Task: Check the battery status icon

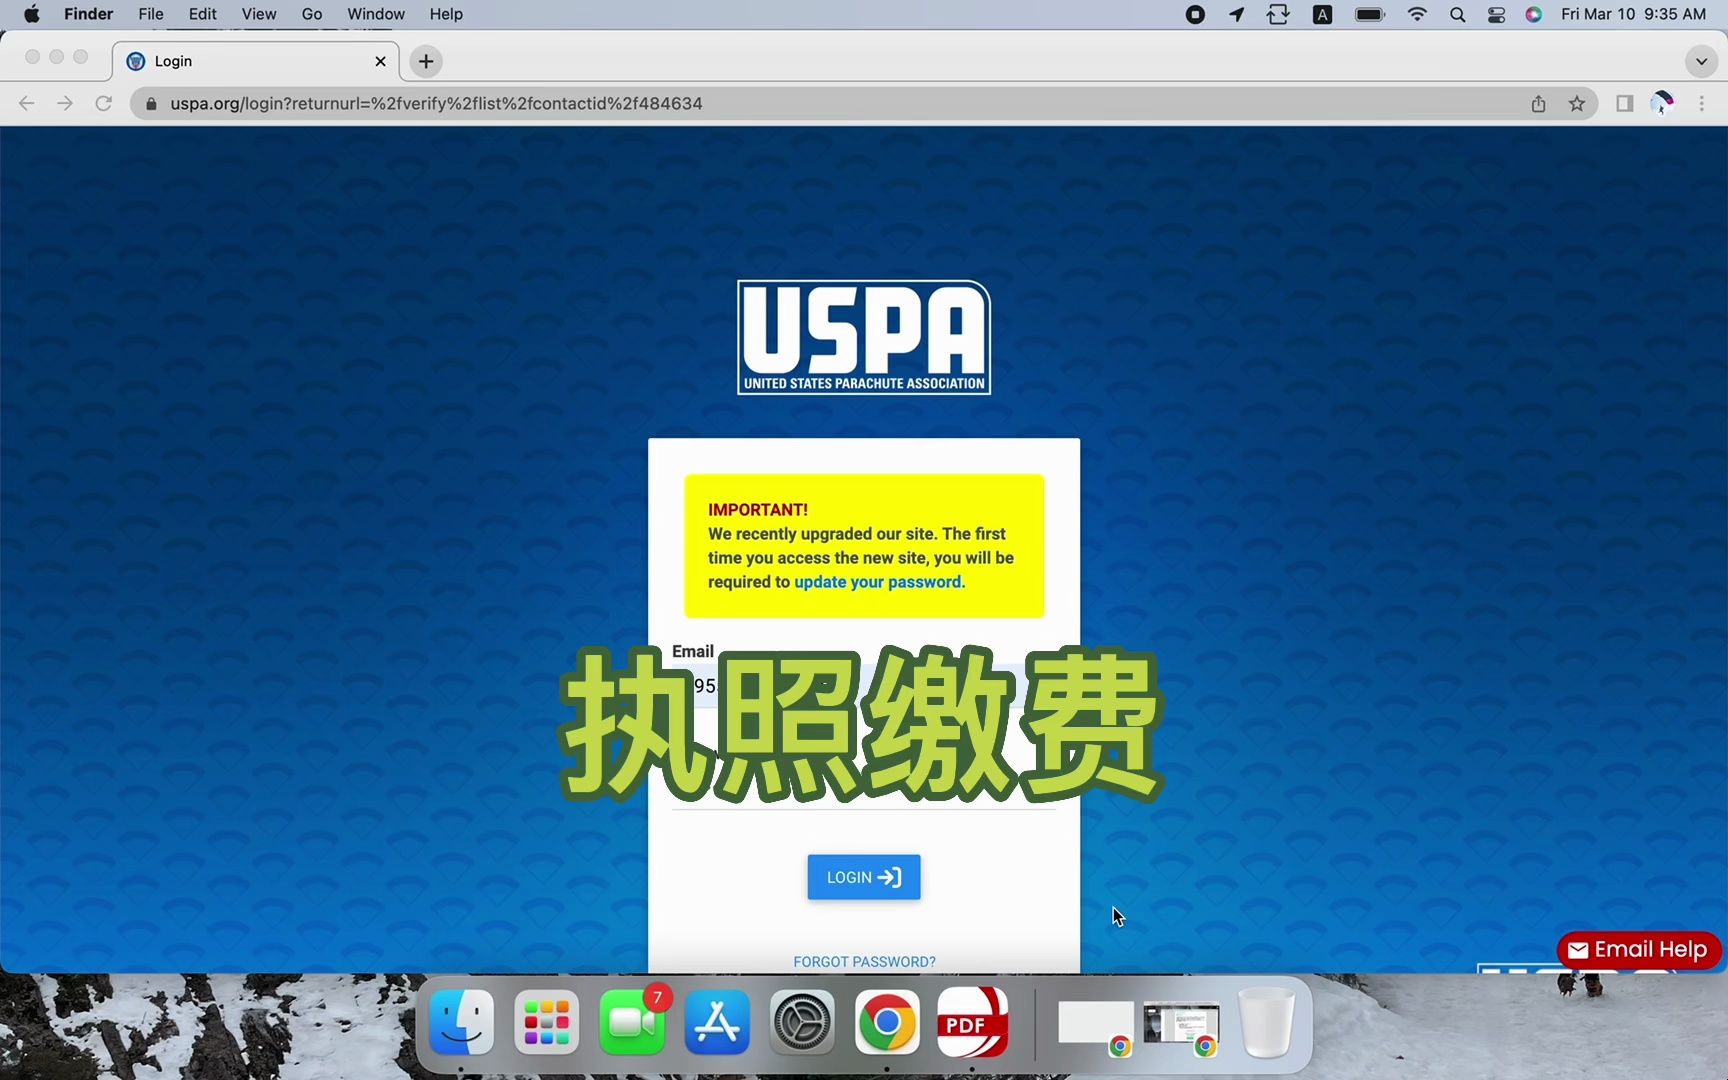Action: (x=1369, y=14)
